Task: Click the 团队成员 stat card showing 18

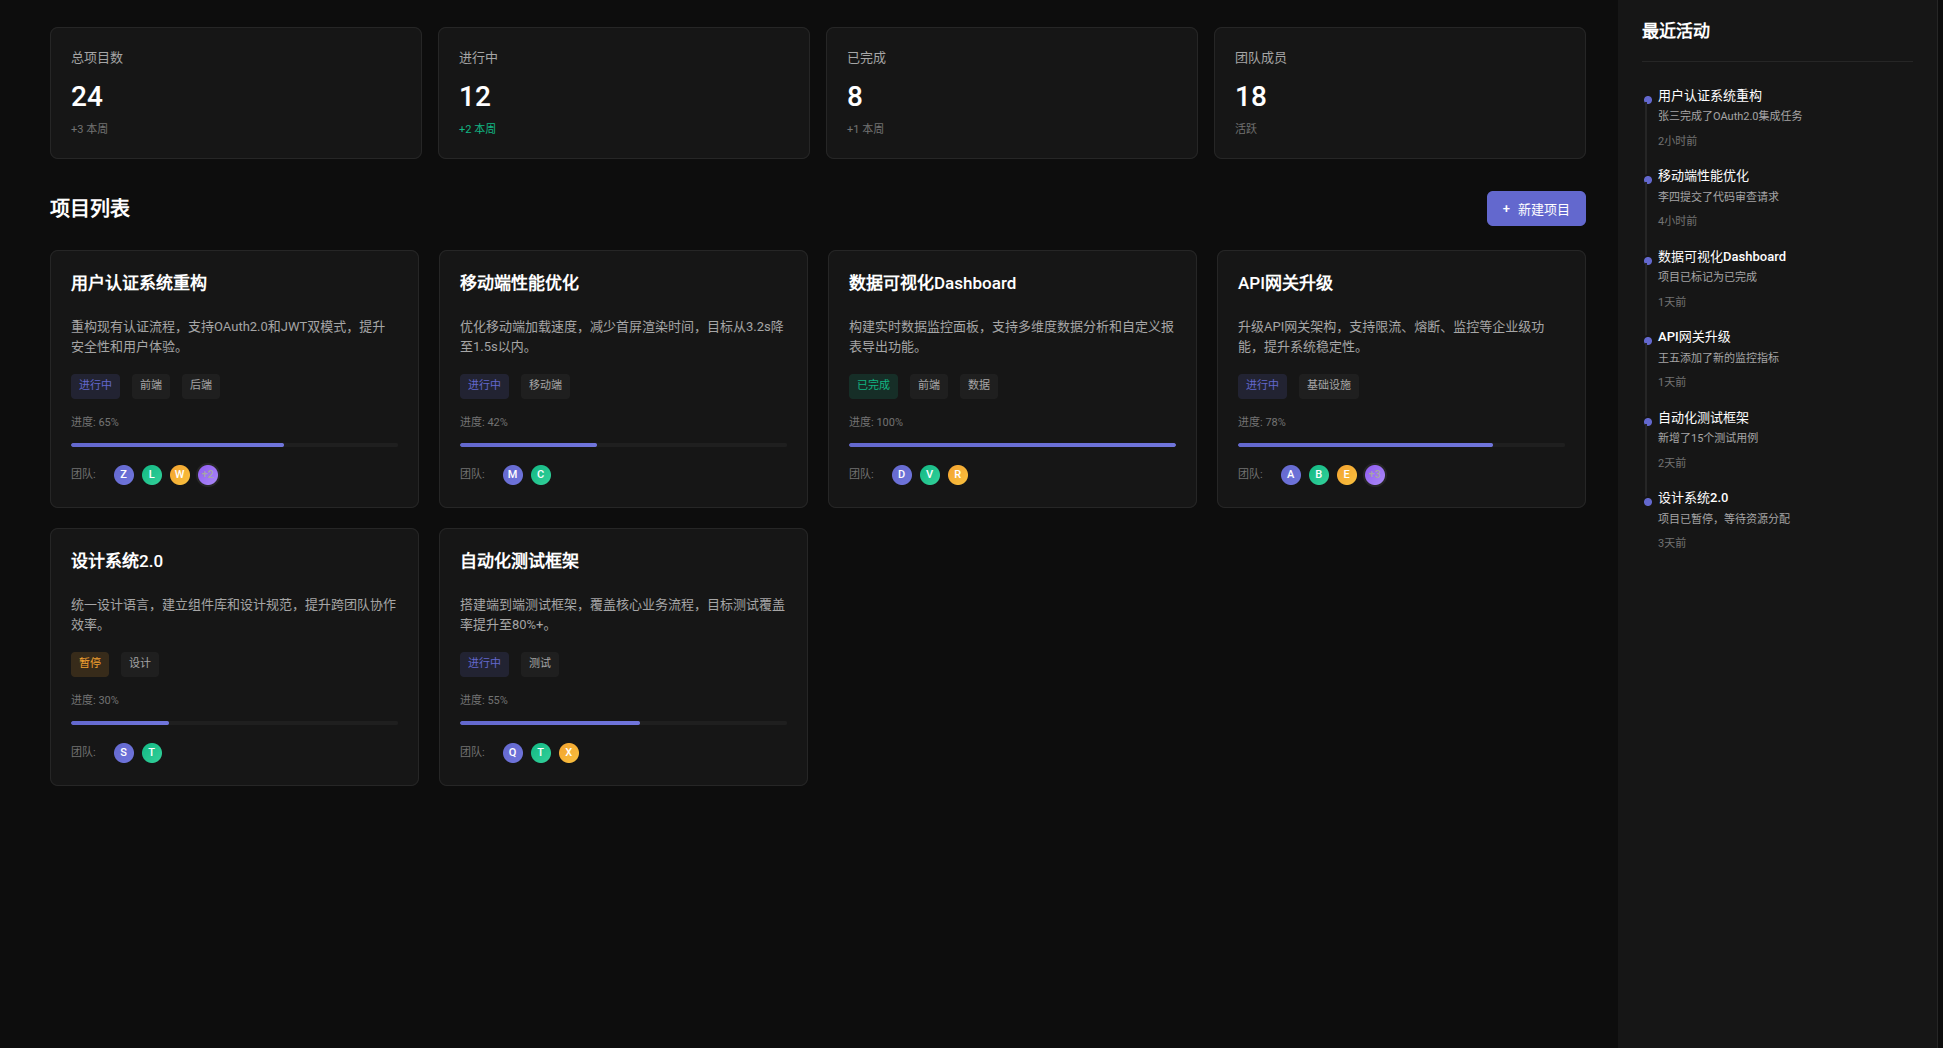Action: click(1400, 93)
